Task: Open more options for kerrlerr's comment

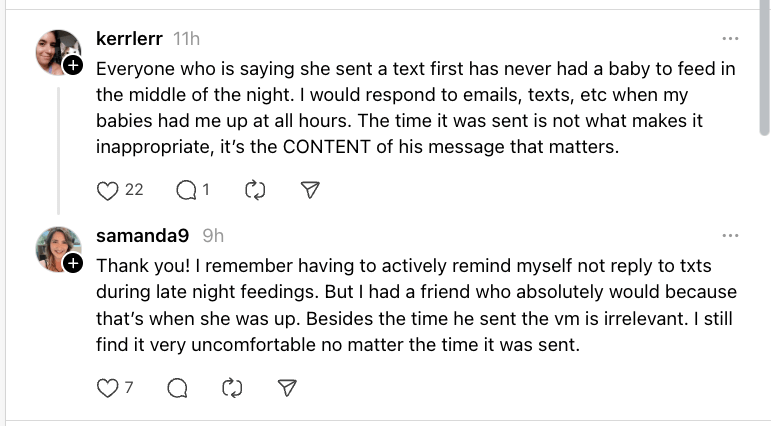Action: [x=730, y=39]
